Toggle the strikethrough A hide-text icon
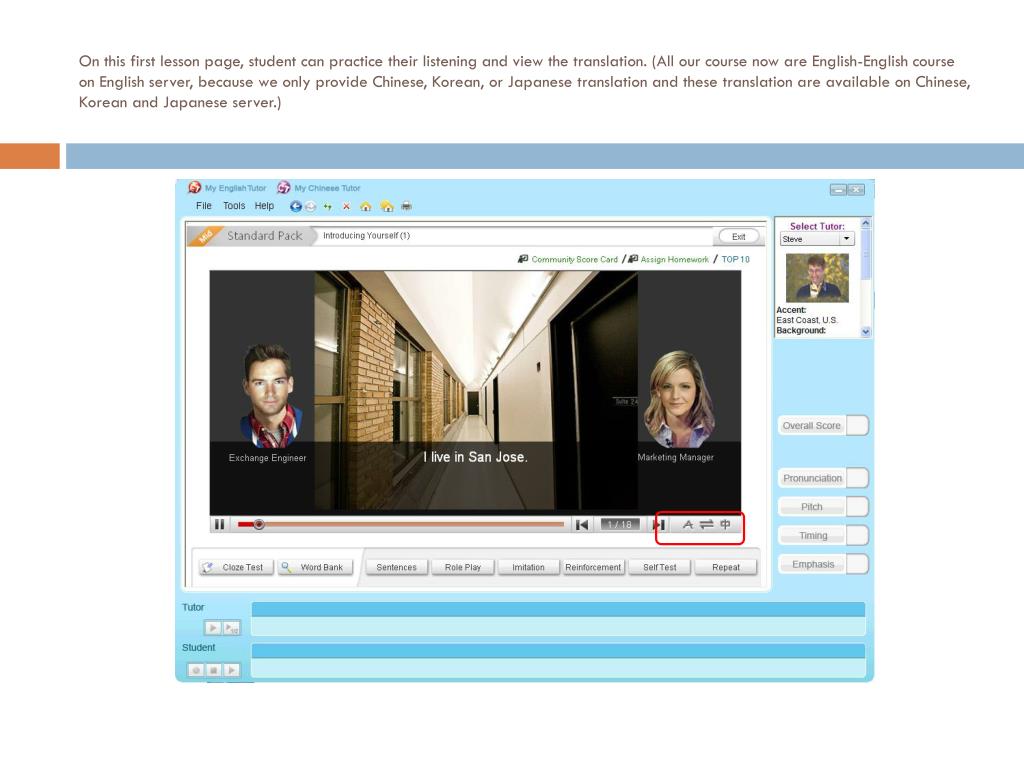 (687, 524)
